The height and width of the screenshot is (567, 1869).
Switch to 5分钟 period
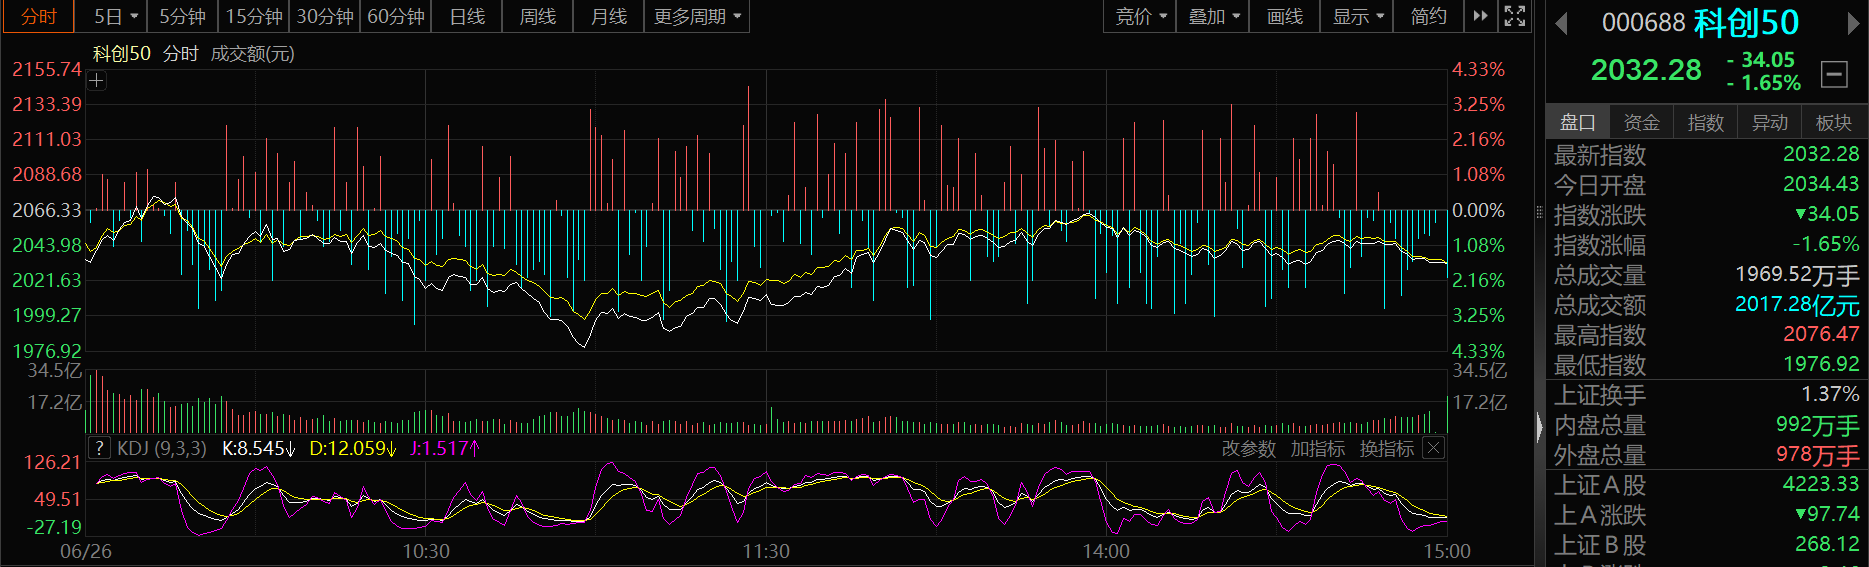[182, 16]
